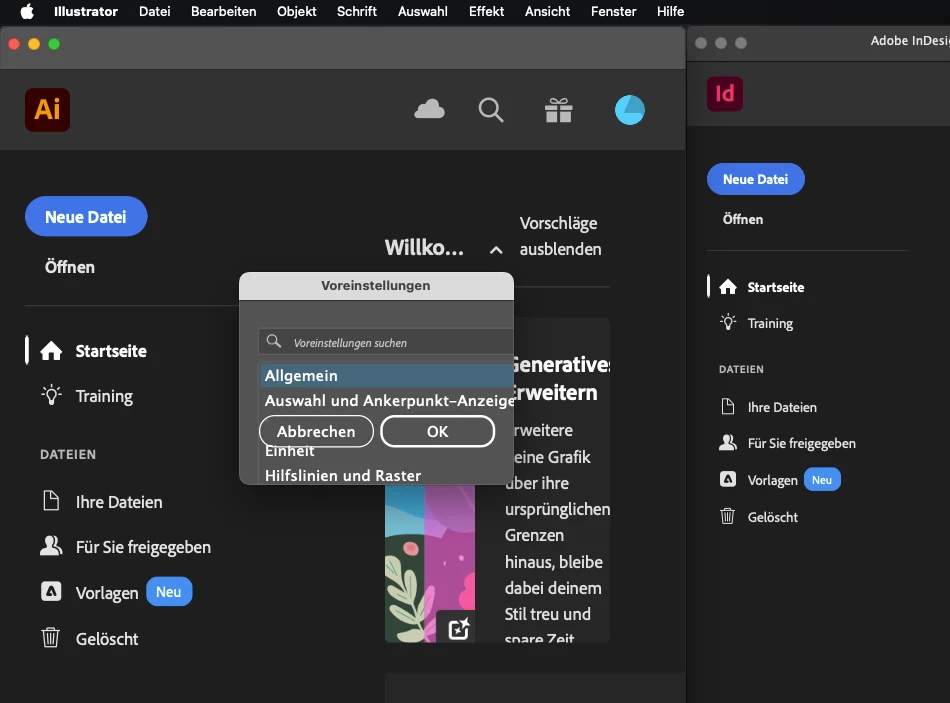Select Auswahl und Ankerpunkt-Anzeige category
950x703 pixels.
(389, 401)
